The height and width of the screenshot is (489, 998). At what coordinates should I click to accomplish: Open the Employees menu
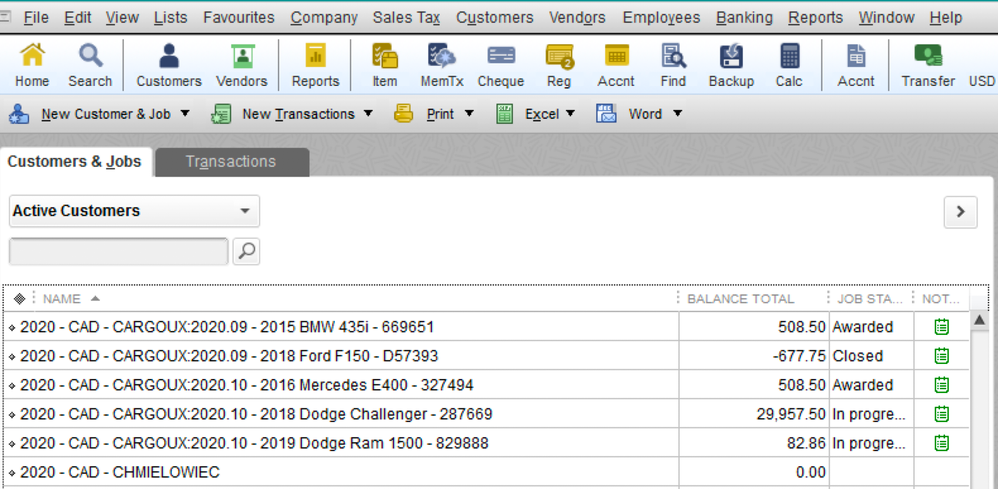coord(661,17)
